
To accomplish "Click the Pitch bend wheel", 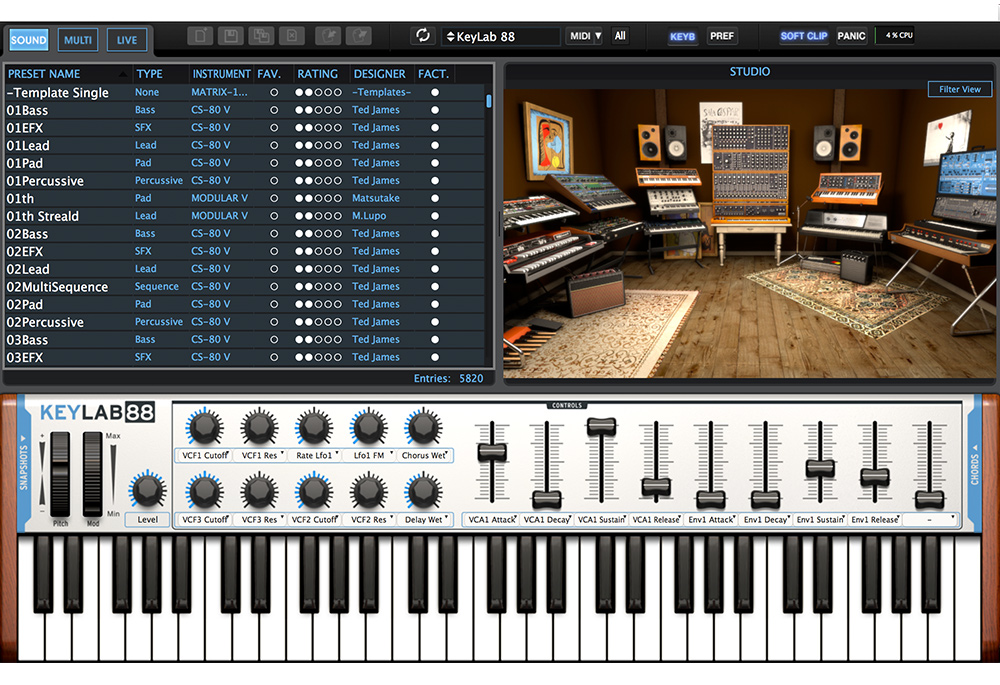I will (60, 474).
